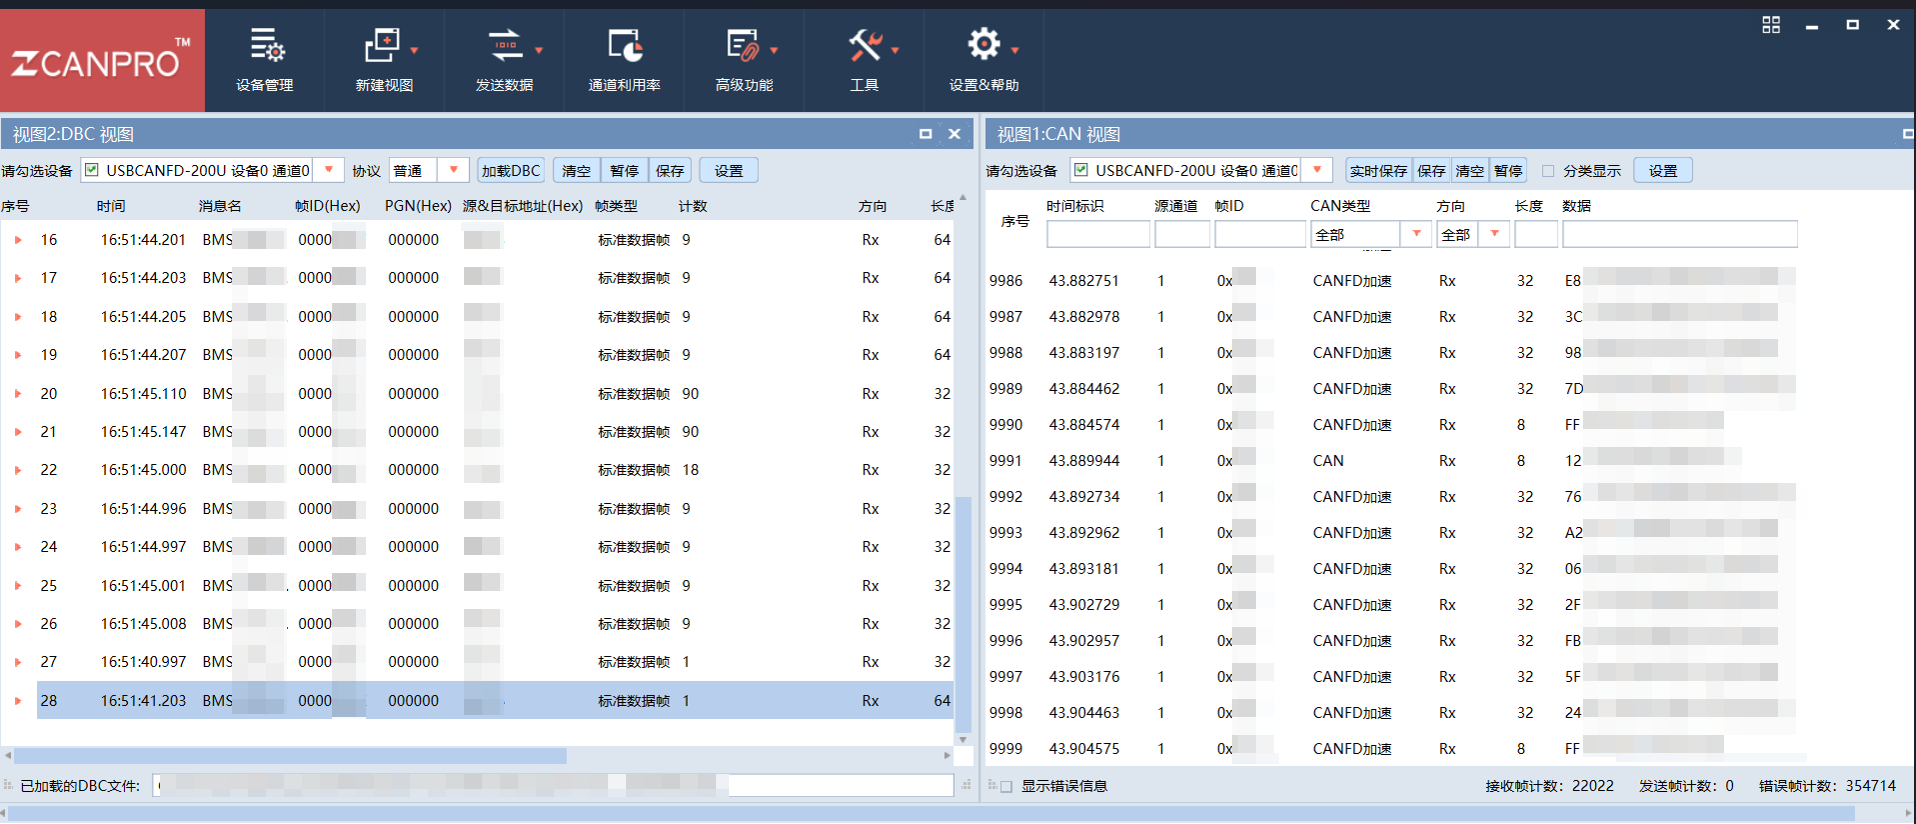Click 源通道 filter input field
Screen dimensions: 1916x824
coord(1182,234)
